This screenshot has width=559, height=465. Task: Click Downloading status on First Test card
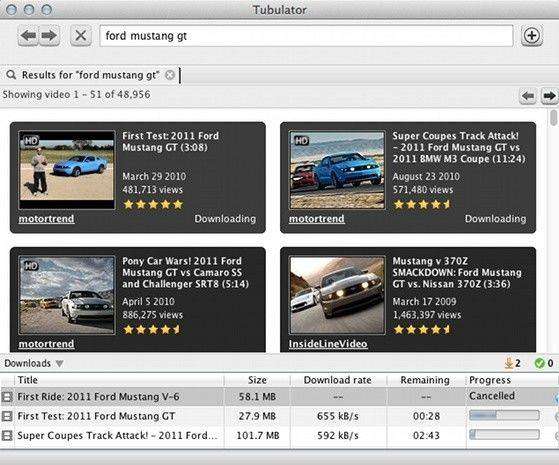click(x=225, y=219)
